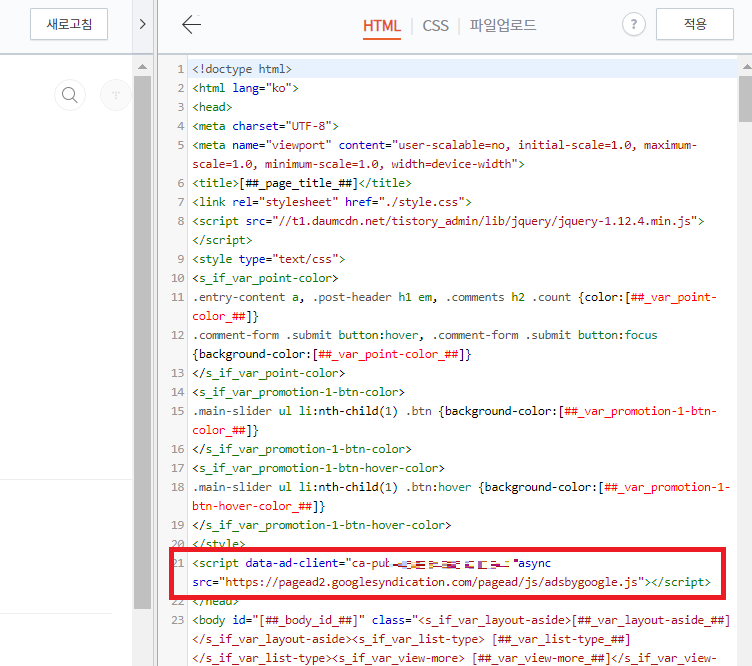Click the jquery-1.12.4.min.js script line
The width and height of the screenshot is (752, 666).
pyautogui.click(x=448, y=231)
